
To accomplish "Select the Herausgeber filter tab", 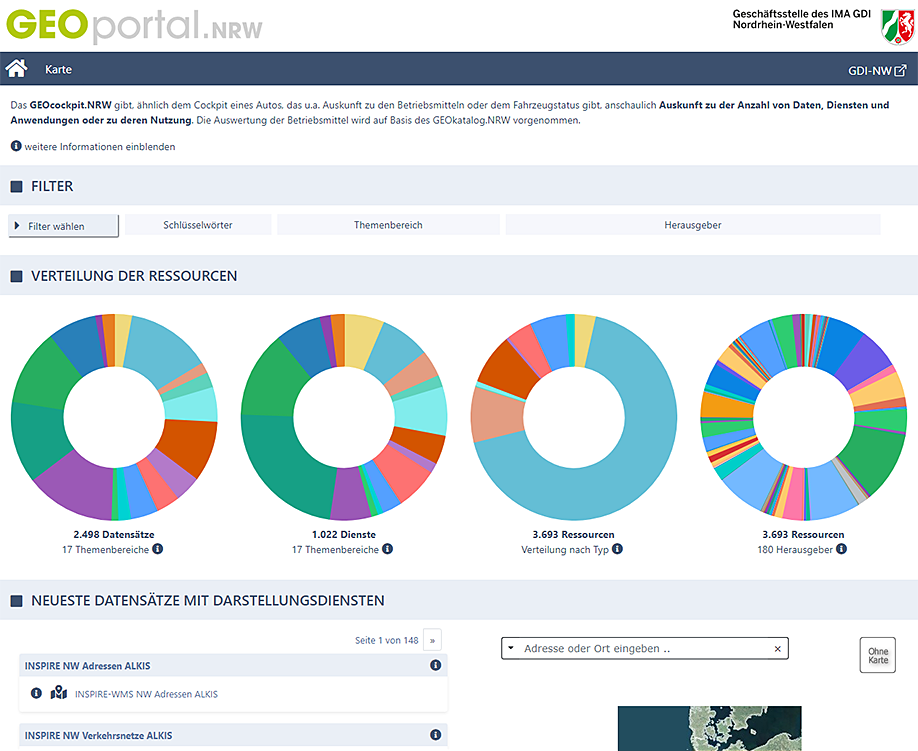I will click(x=693, y=225).
